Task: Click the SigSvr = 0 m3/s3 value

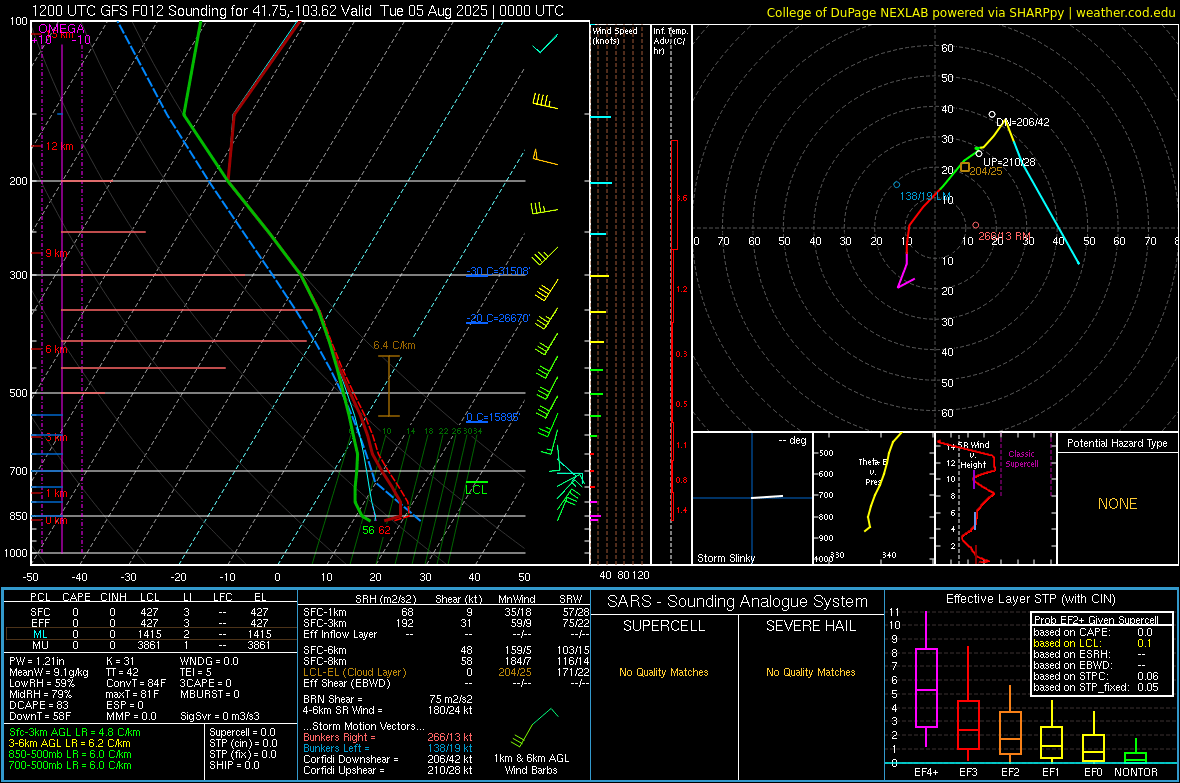Action: [x=220, y=717]
